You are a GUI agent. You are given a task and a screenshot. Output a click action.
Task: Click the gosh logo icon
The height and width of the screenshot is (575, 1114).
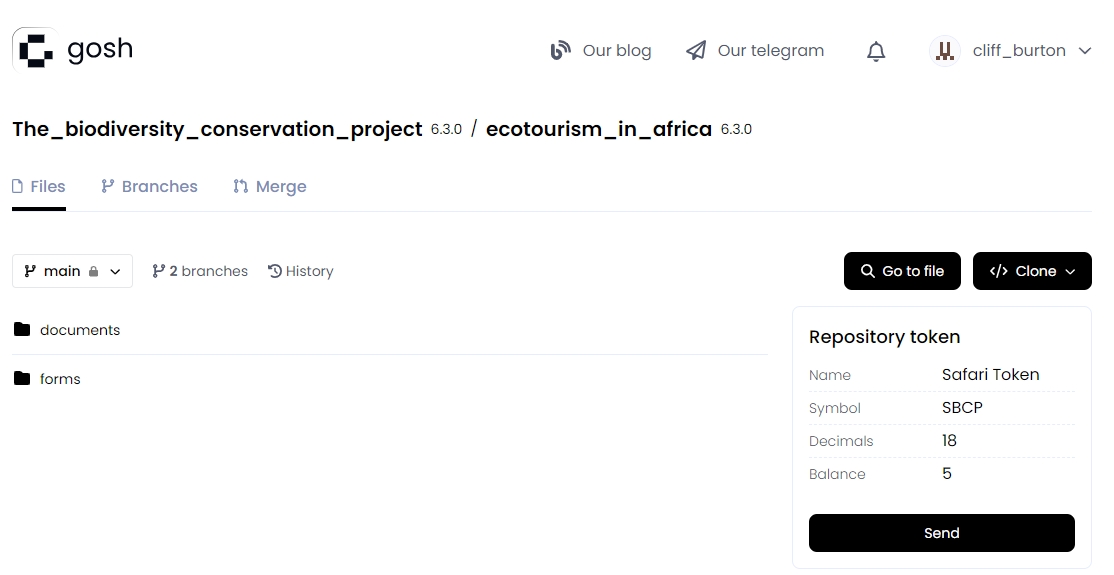tap(36, 50)
